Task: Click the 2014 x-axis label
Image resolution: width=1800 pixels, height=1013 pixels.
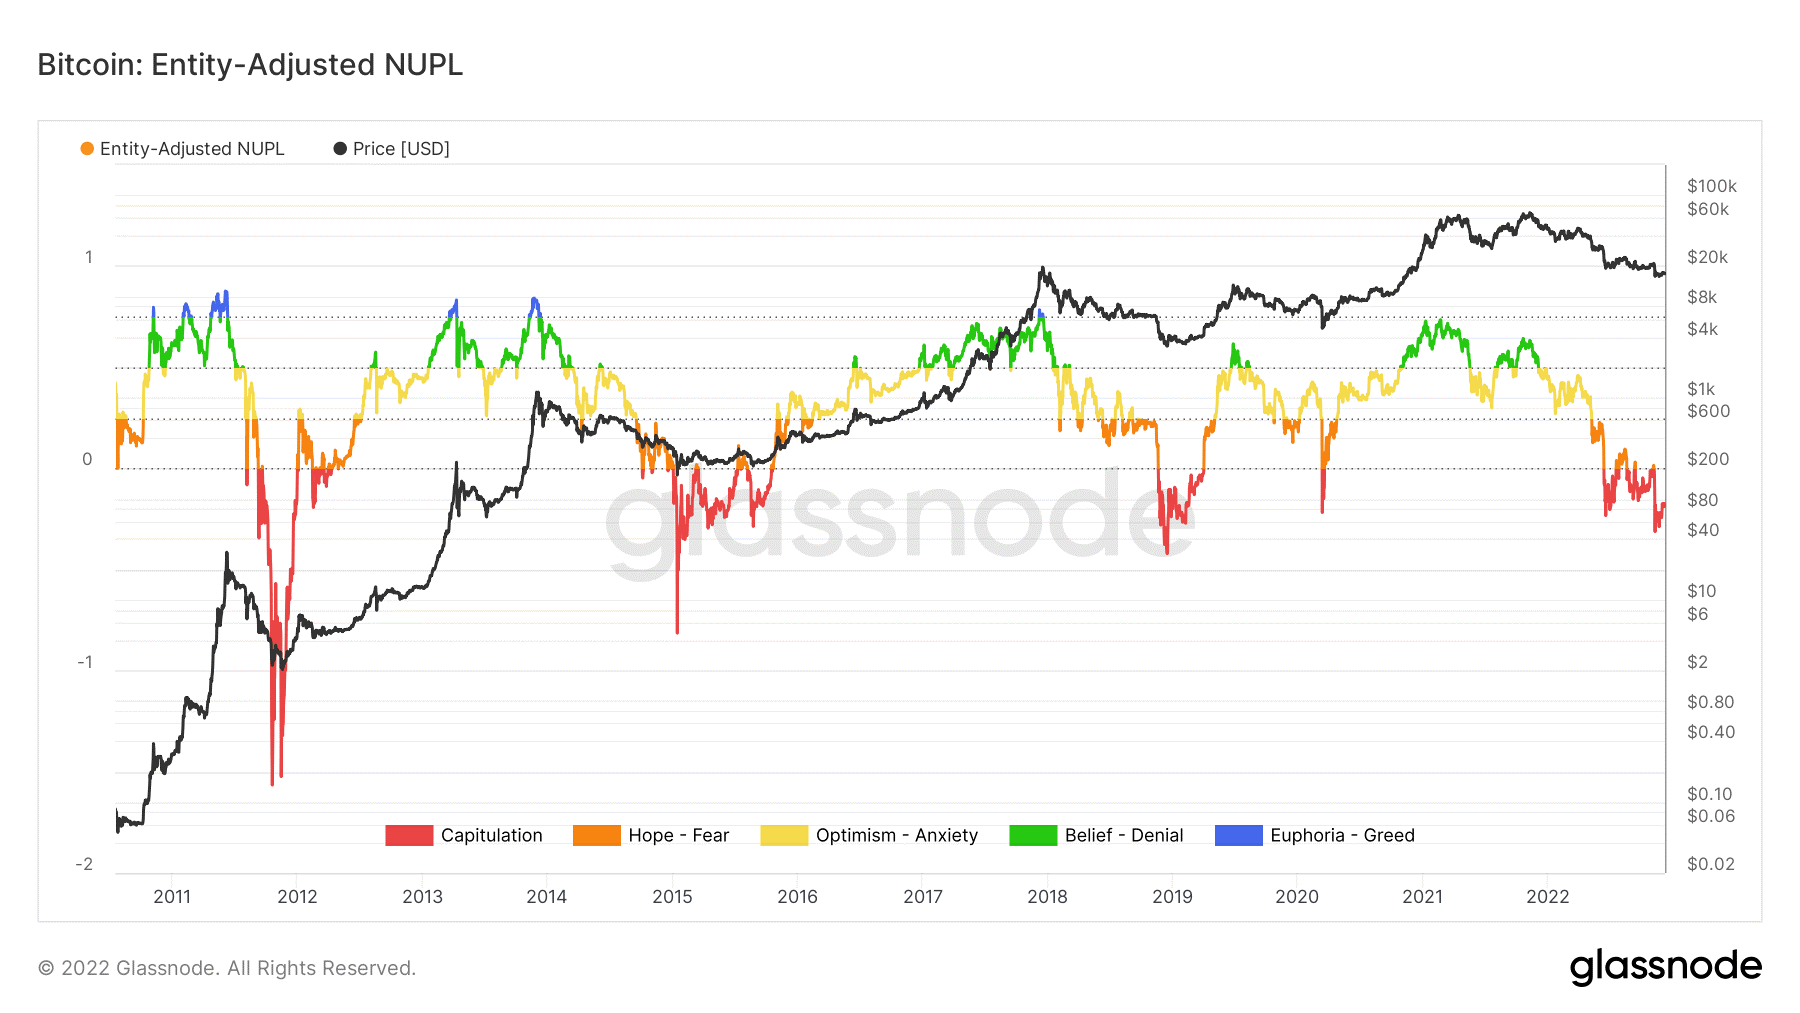Action: tap(547, 897)
